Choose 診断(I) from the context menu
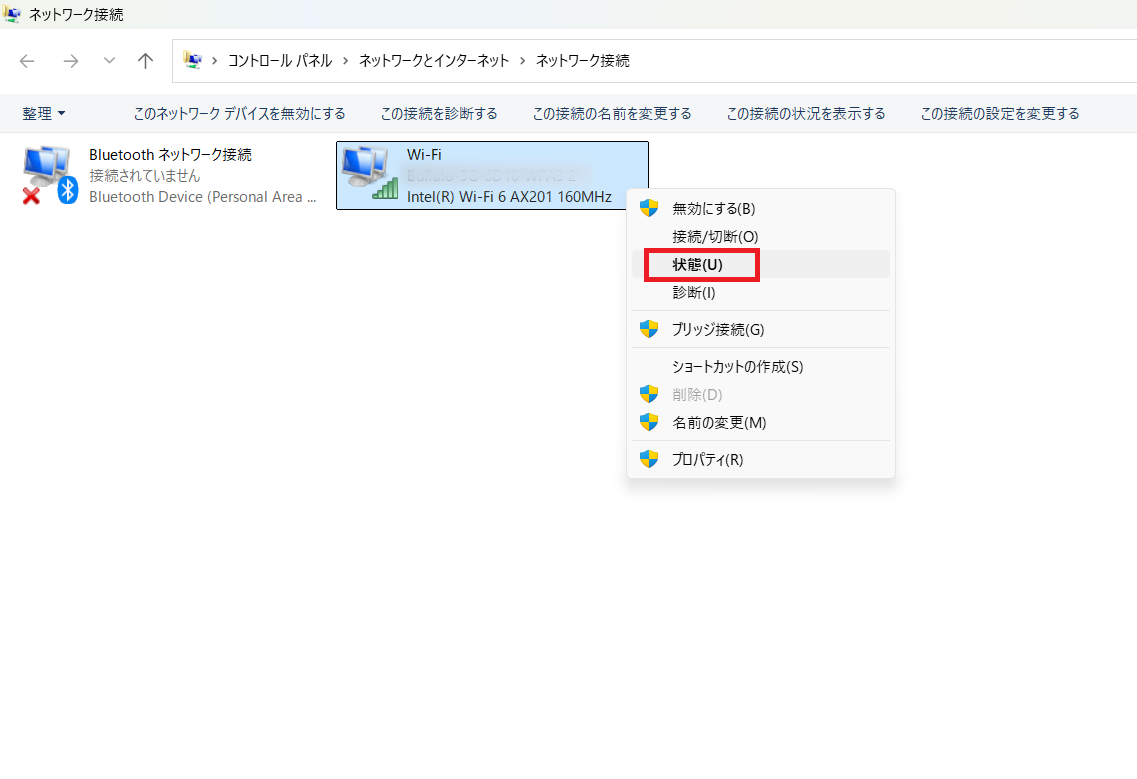The image size is (1137, 779). coord(694,293)
